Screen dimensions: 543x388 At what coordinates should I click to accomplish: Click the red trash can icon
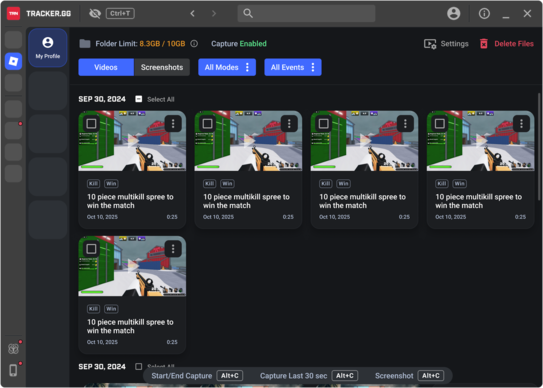[x=484, y=44]
